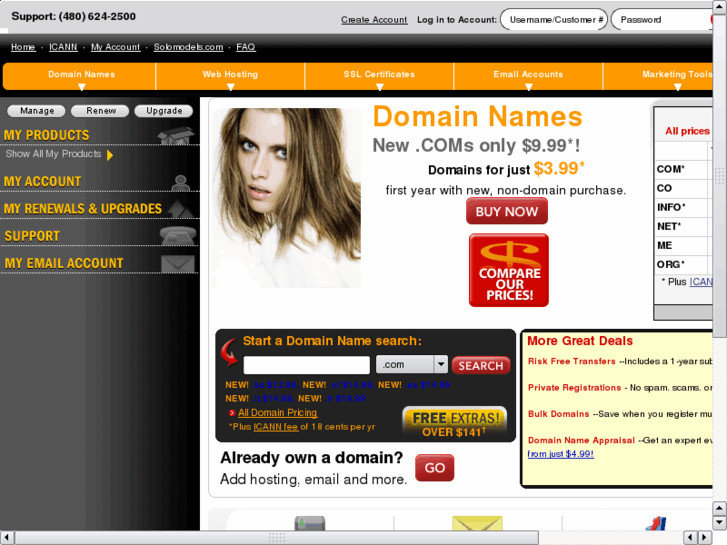The image size is (727, 545).
Task: Click the vertical scrollbar up arrow
Action: (x=720, y=7)
